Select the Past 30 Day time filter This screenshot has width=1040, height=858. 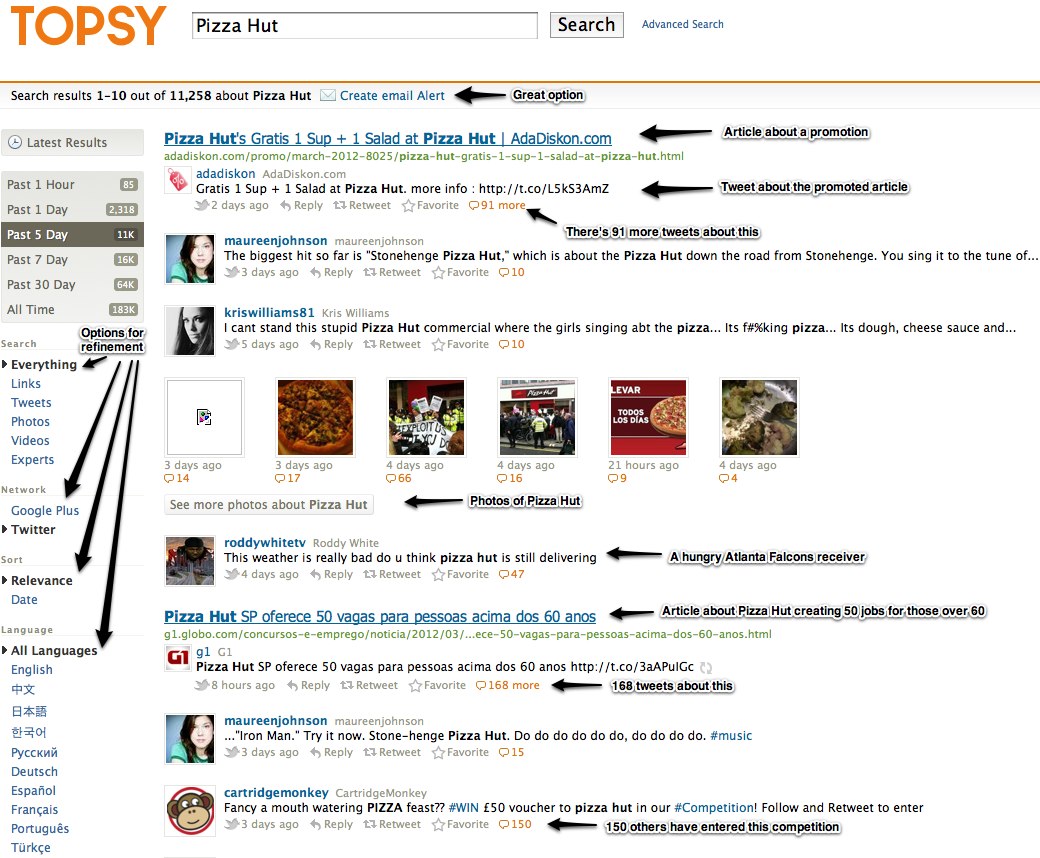coord(72,284)
